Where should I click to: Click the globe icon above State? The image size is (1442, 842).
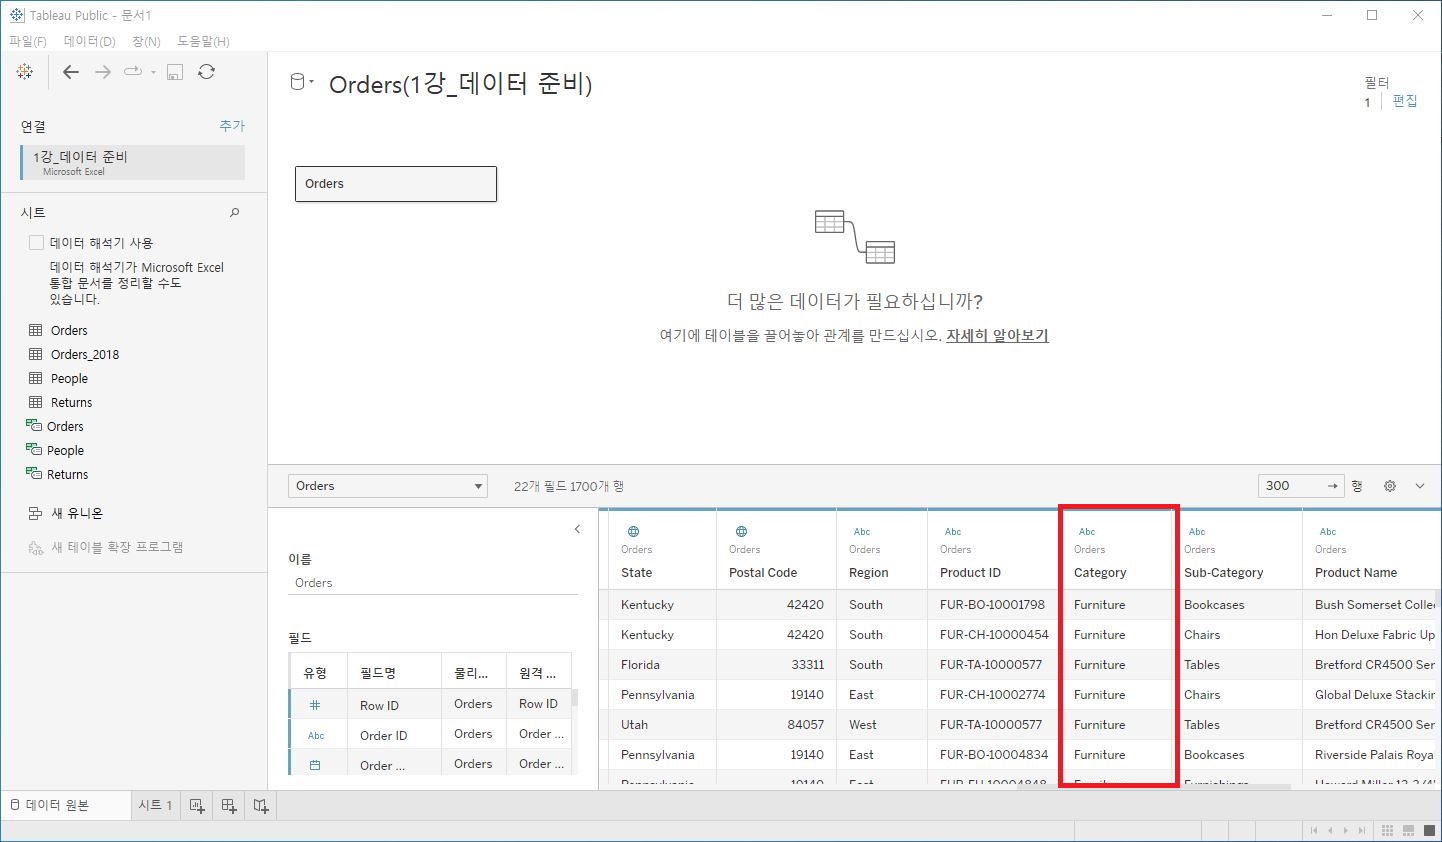pos(633,532)
